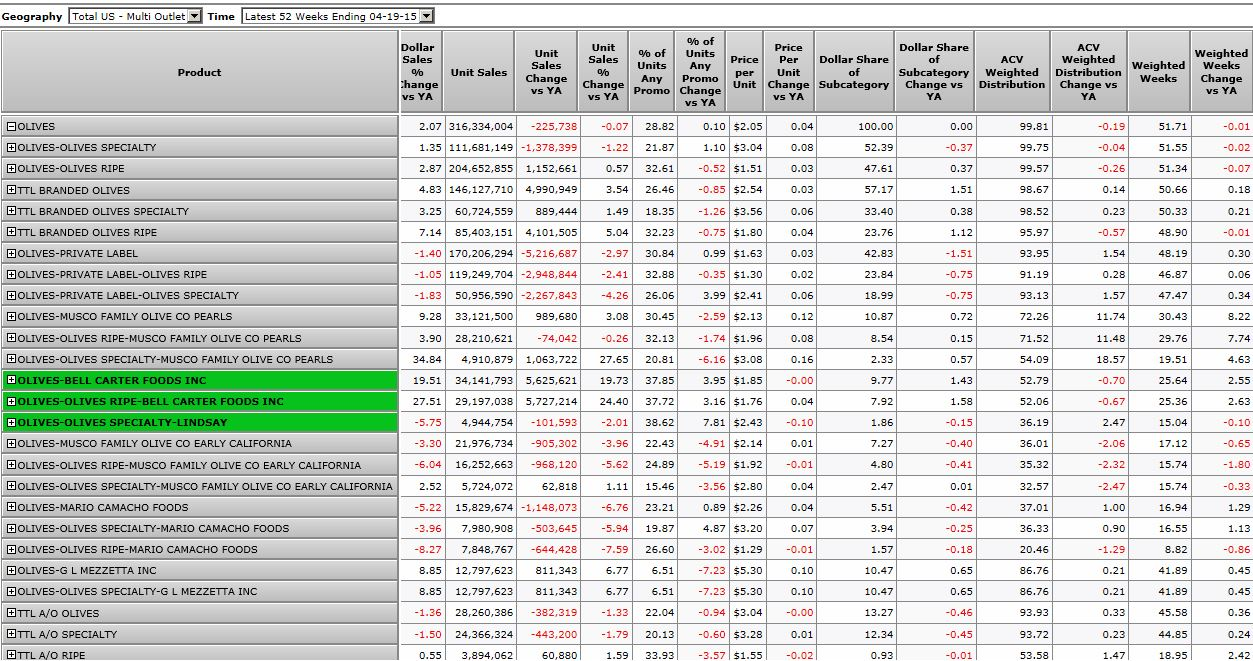Image resolution: width=1253 pixels, height=661 pixels.
Task: Click the Product column header
Action: coord(199,72)
